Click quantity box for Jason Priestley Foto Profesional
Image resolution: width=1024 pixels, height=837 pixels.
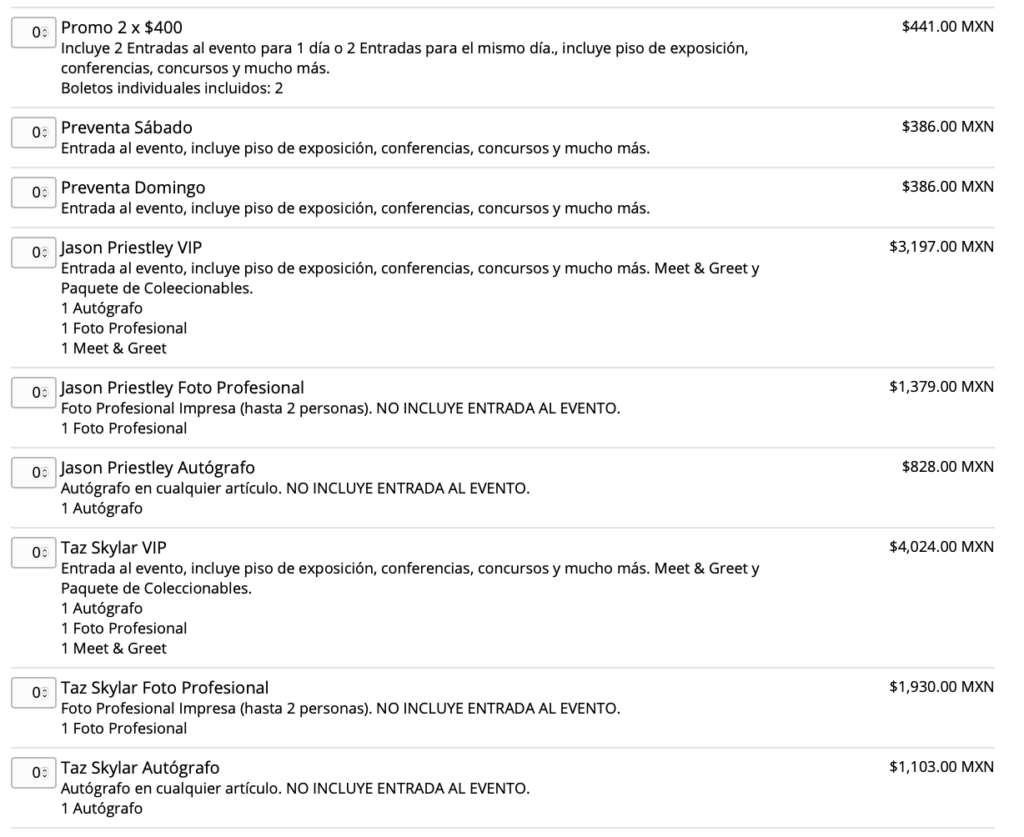[33, 392]
